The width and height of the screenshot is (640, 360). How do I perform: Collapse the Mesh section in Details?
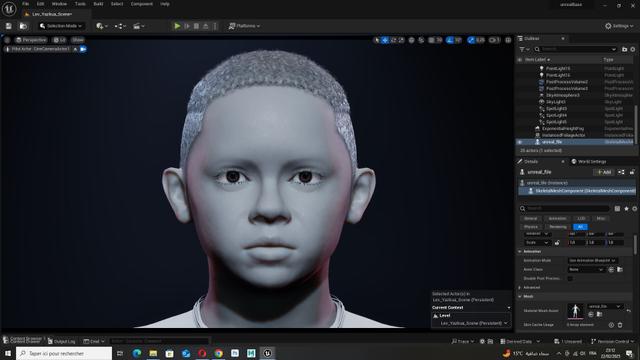[x=520, y=296]
